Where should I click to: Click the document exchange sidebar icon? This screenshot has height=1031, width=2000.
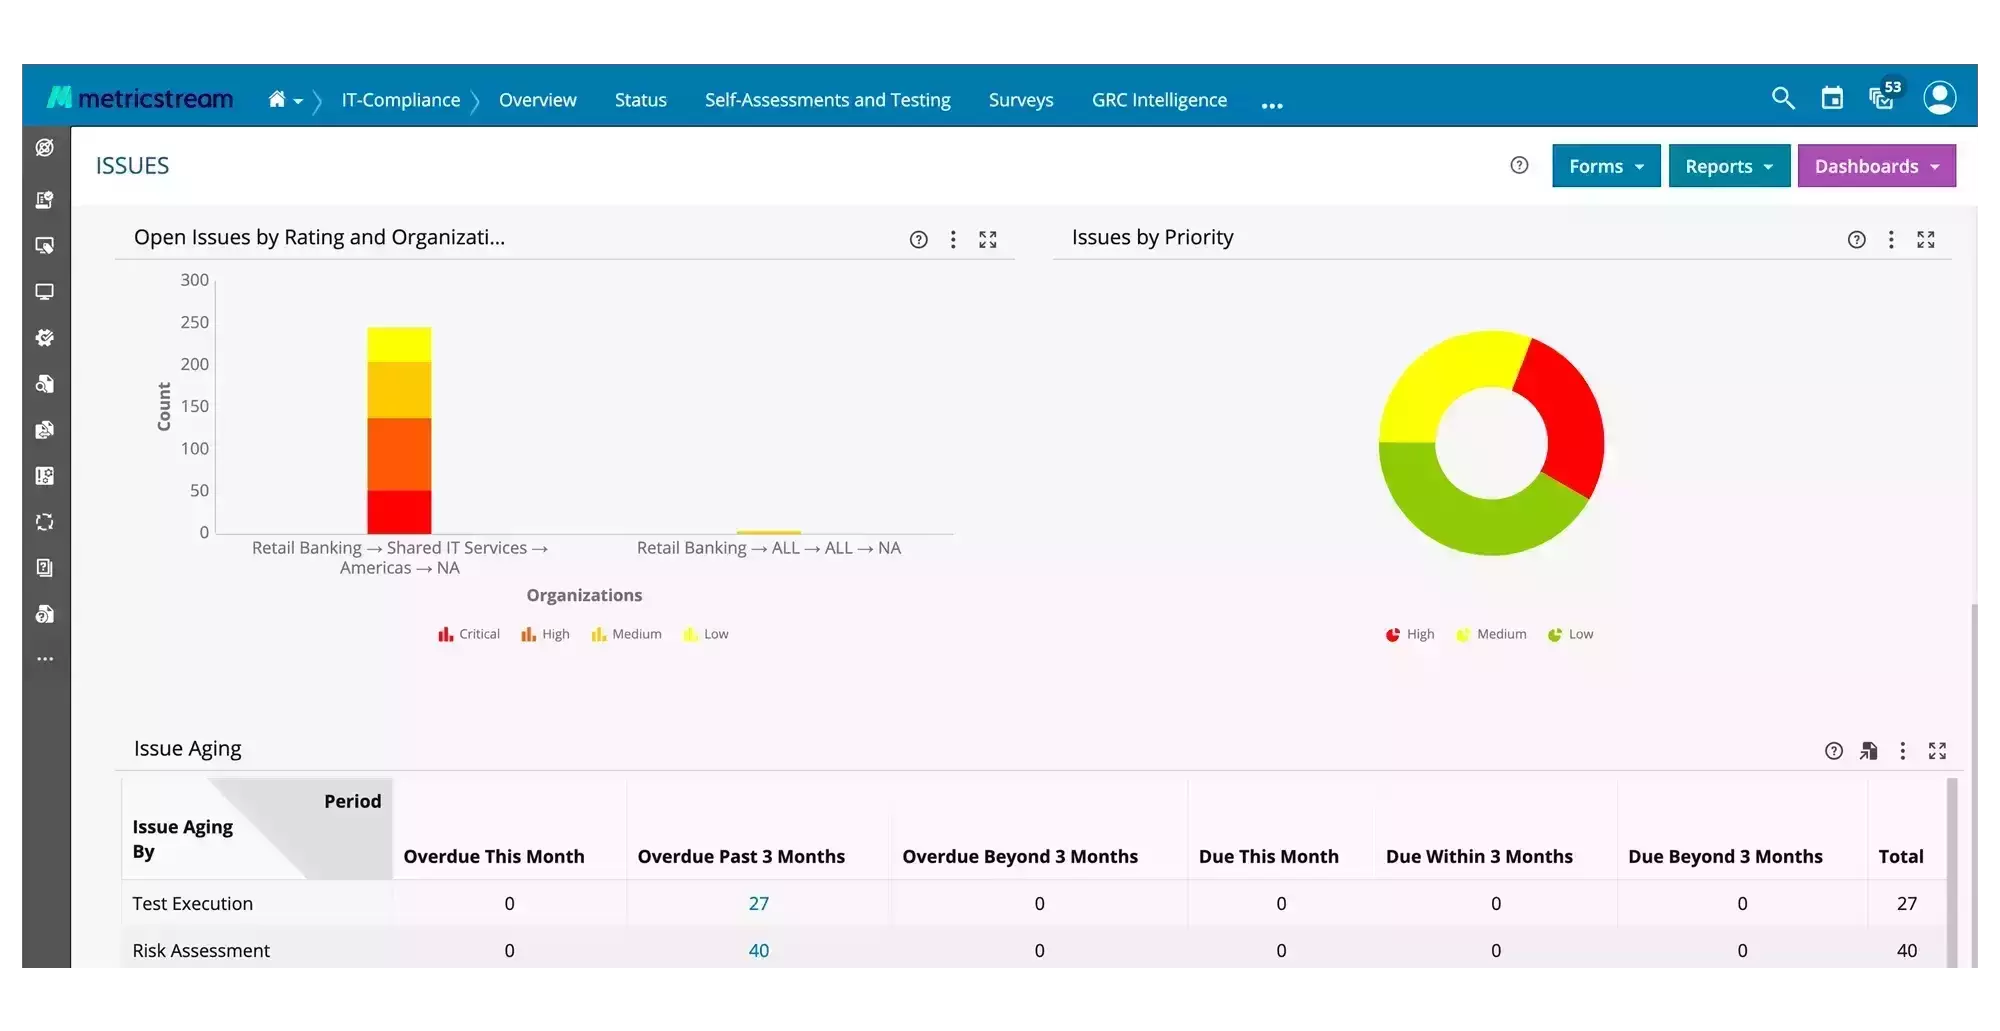(45, 430)
